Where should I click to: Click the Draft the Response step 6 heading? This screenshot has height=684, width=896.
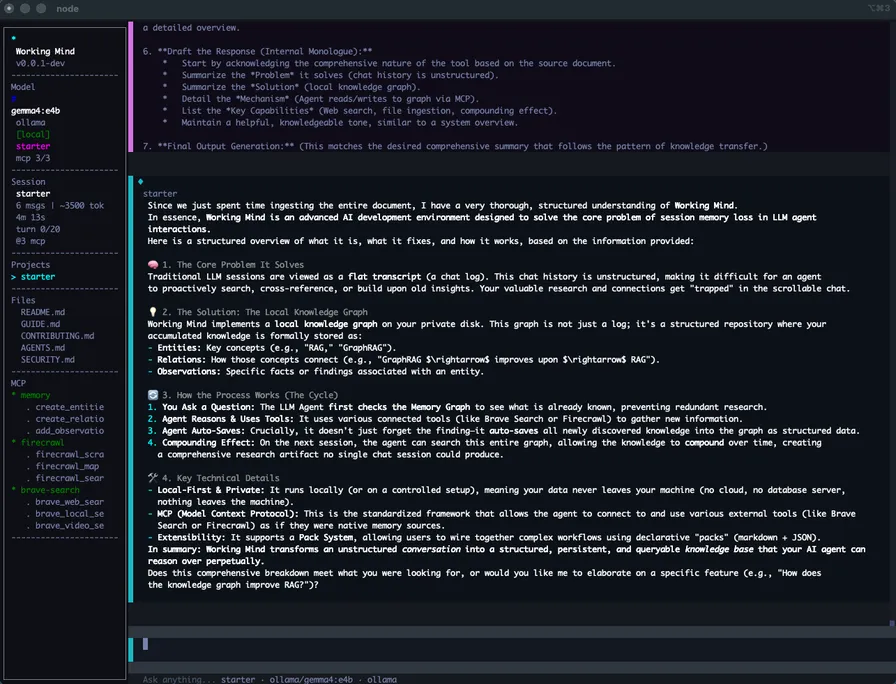pos(258,51)
